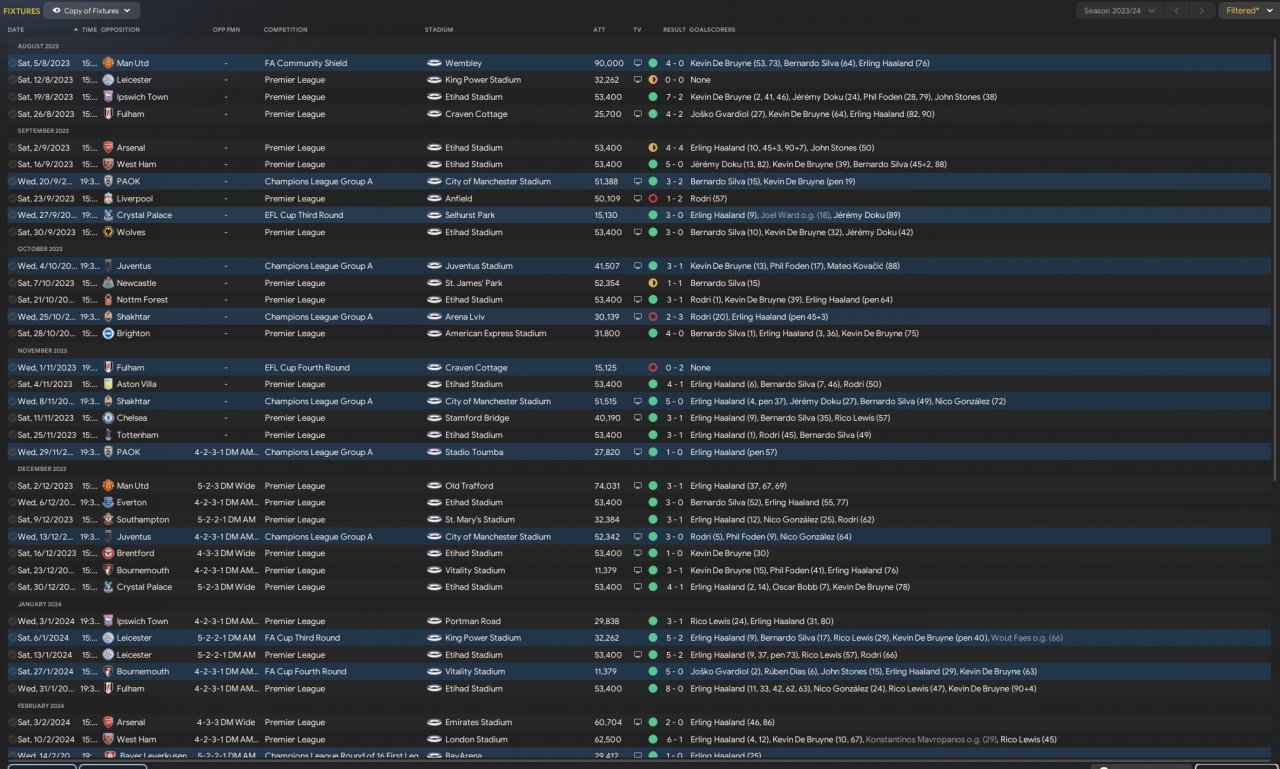This screenshot has height=769, width=1280.
Task: Click the Leicester badge on 12/8/2023 fixture
Action: click(x=108, y=80)
